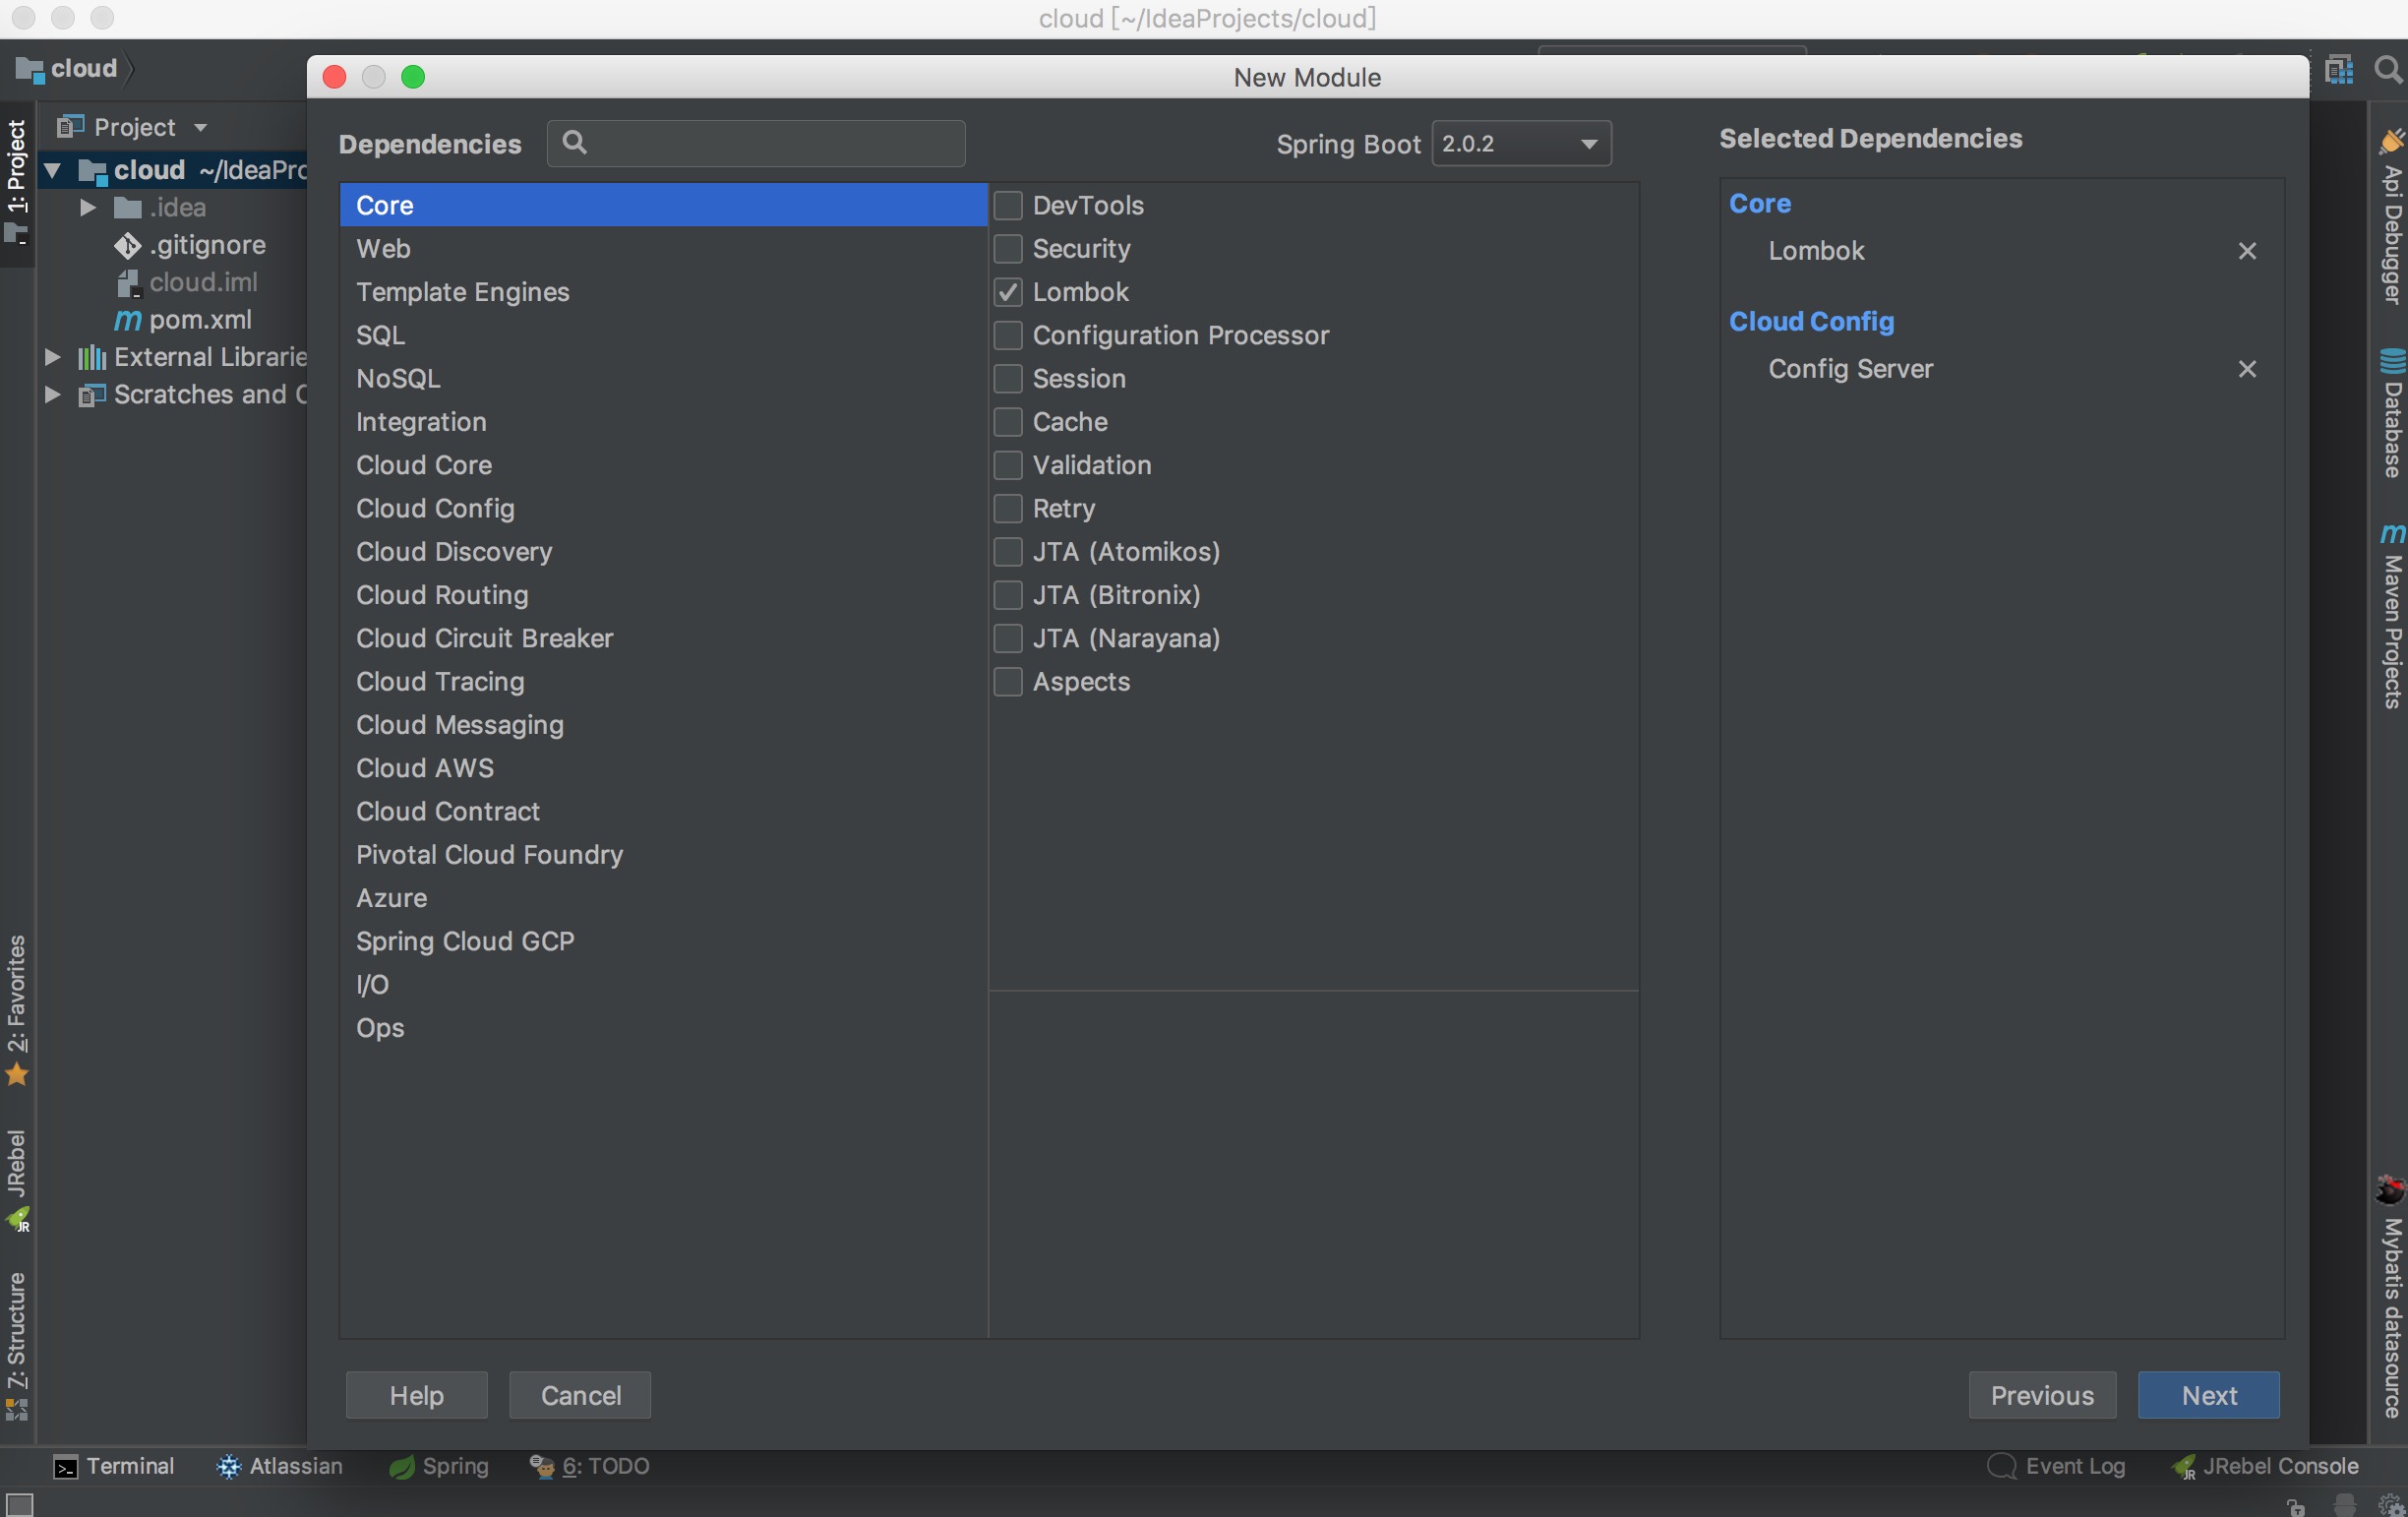The height and width of the screenshot is (1517, 2408).
Task: Select the Web dependency category
Action: (384, 249)
